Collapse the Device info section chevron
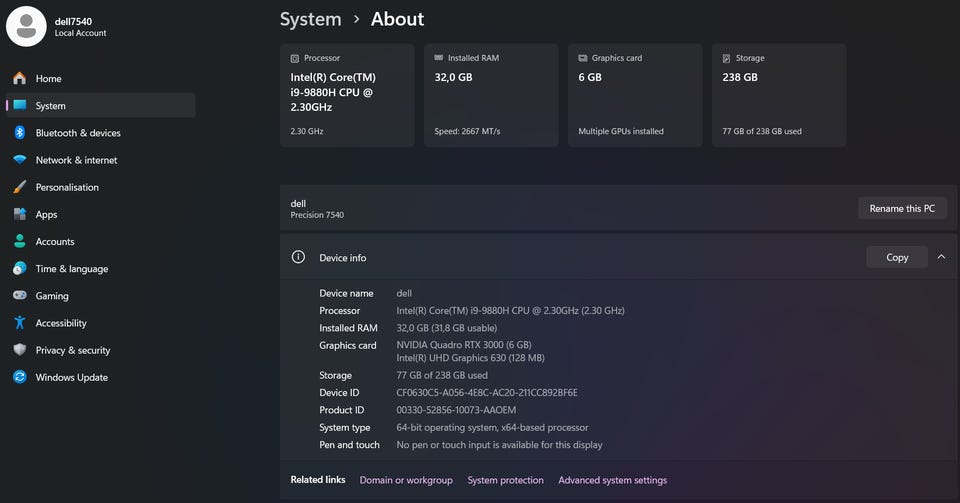960x503 pixels. coord(941,257)
